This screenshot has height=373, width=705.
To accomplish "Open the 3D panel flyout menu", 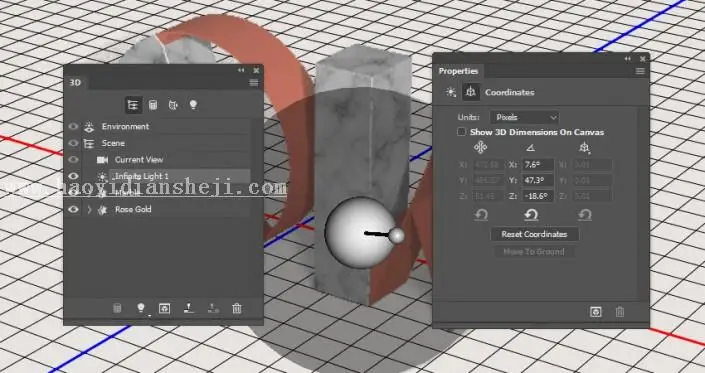I will pos(254,83).
